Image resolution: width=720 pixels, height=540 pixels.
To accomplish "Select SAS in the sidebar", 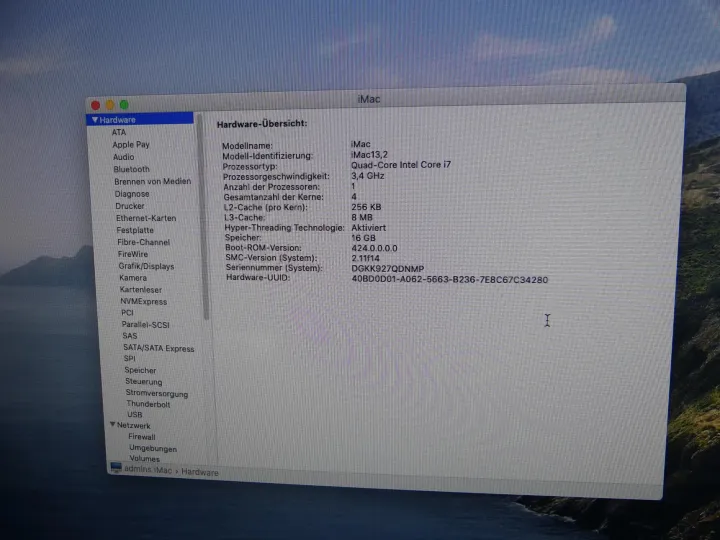I will click(x=129, y=336).
